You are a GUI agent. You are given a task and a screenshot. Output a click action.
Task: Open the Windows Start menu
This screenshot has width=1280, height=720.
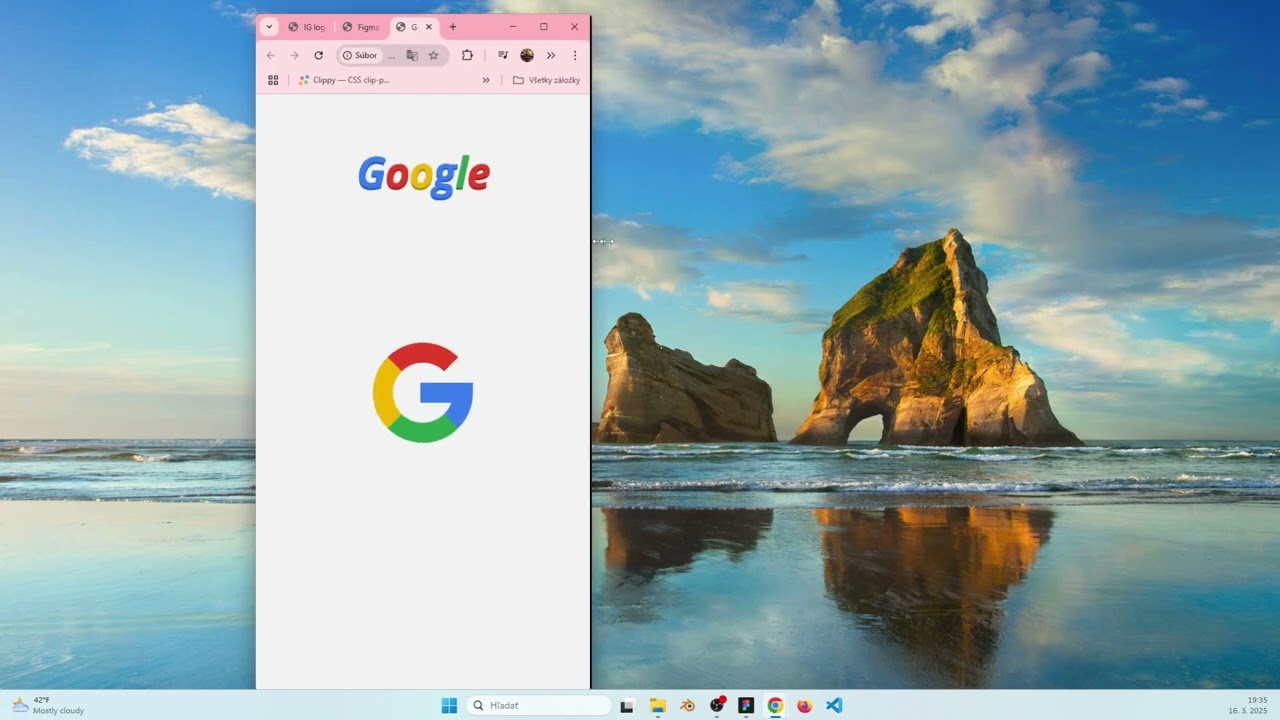pyautogui.click(x=449, y=705)
